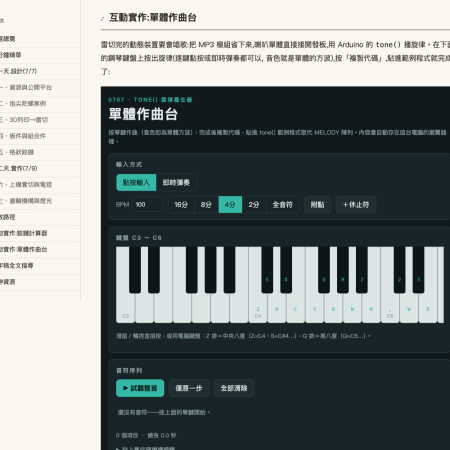The height and width of the screenshot is (450, 450).
Task: Add a rest with +休止符
Action: (x=356, y=204)
